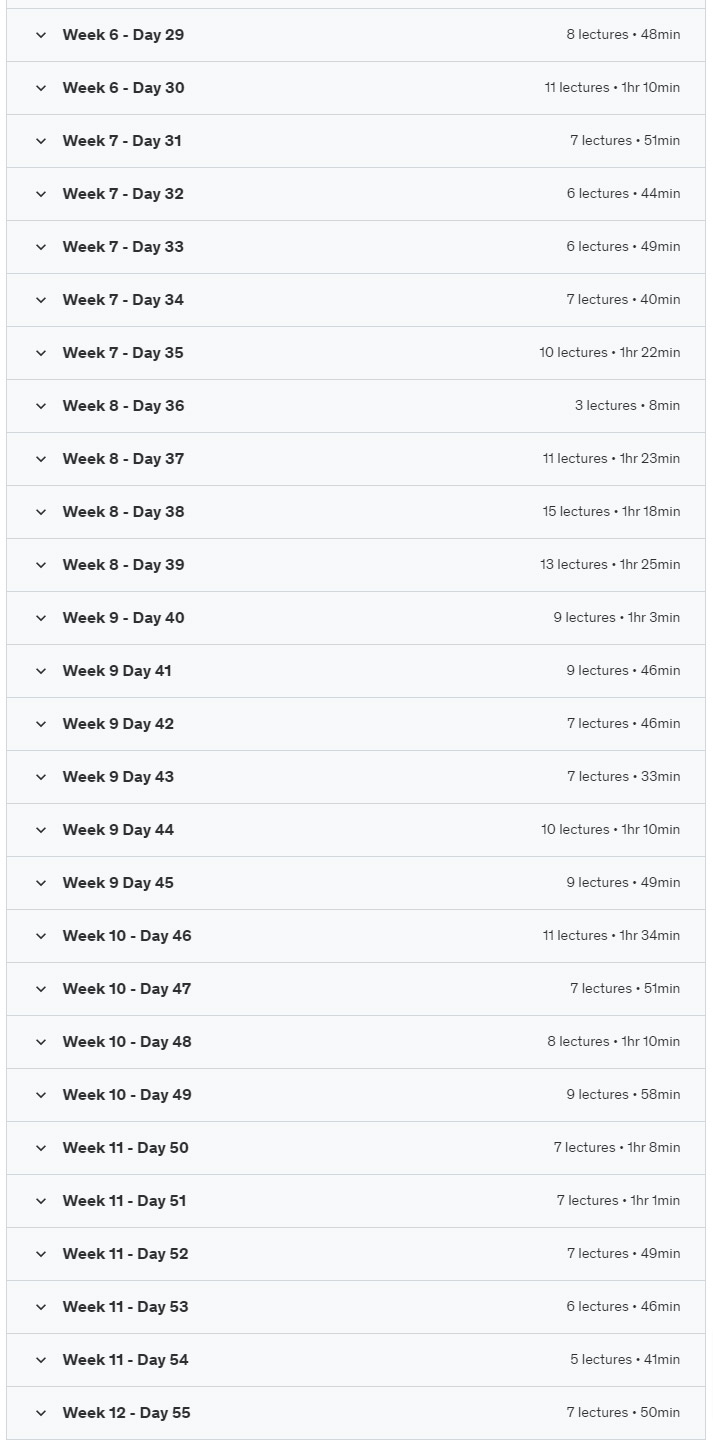This screenshot has height=1446, width=713.
Task: Click the arrow next to Week 10 - Day 48
Action: pyautogui.click(x=41, y=1042)
